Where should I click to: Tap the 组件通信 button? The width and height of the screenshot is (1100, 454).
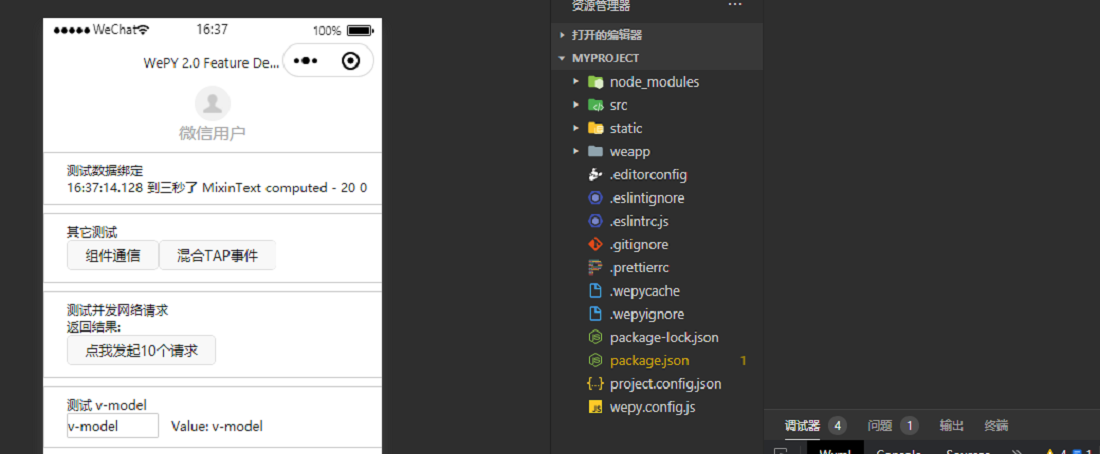coord(113,255)
